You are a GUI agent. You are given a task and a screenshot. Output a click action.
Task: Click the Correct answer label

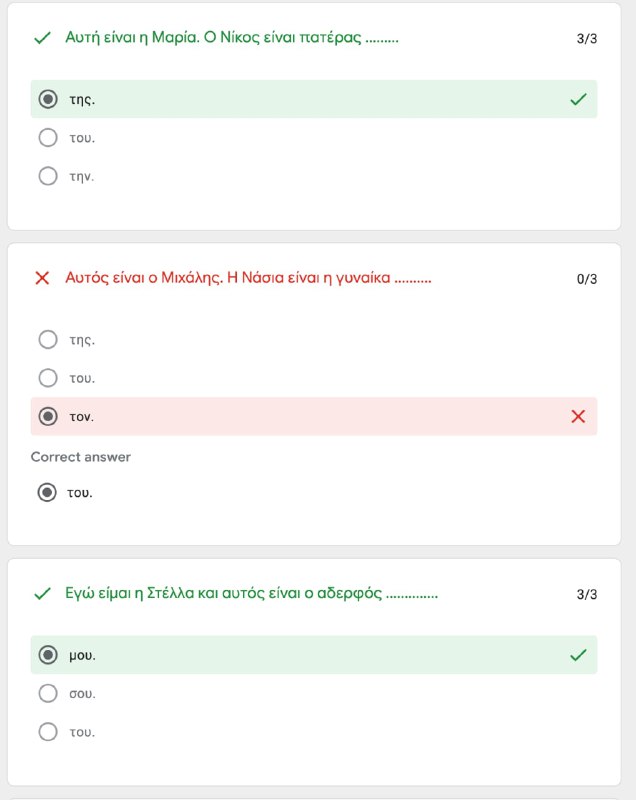[x=81, y=457]
